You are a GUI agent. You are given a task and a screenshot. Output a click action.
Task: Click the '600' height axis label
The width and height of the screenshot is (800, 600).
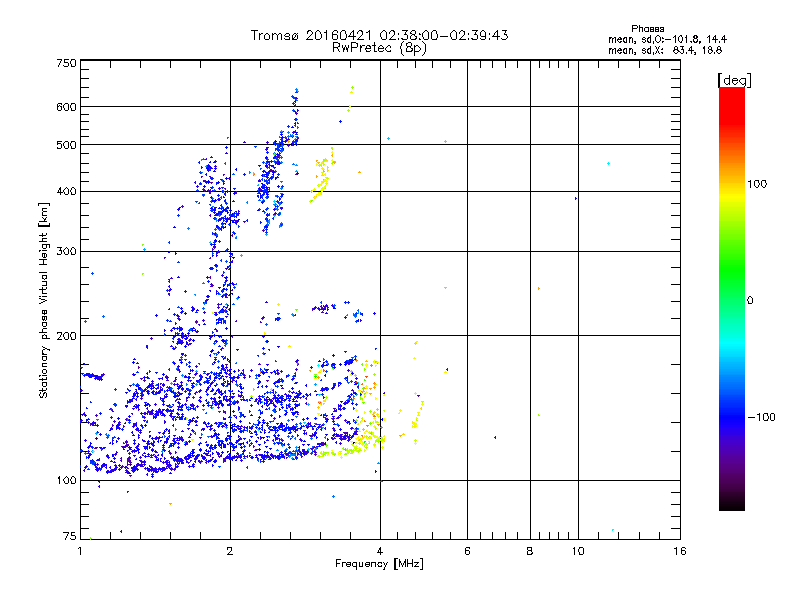tap(66, 107)
